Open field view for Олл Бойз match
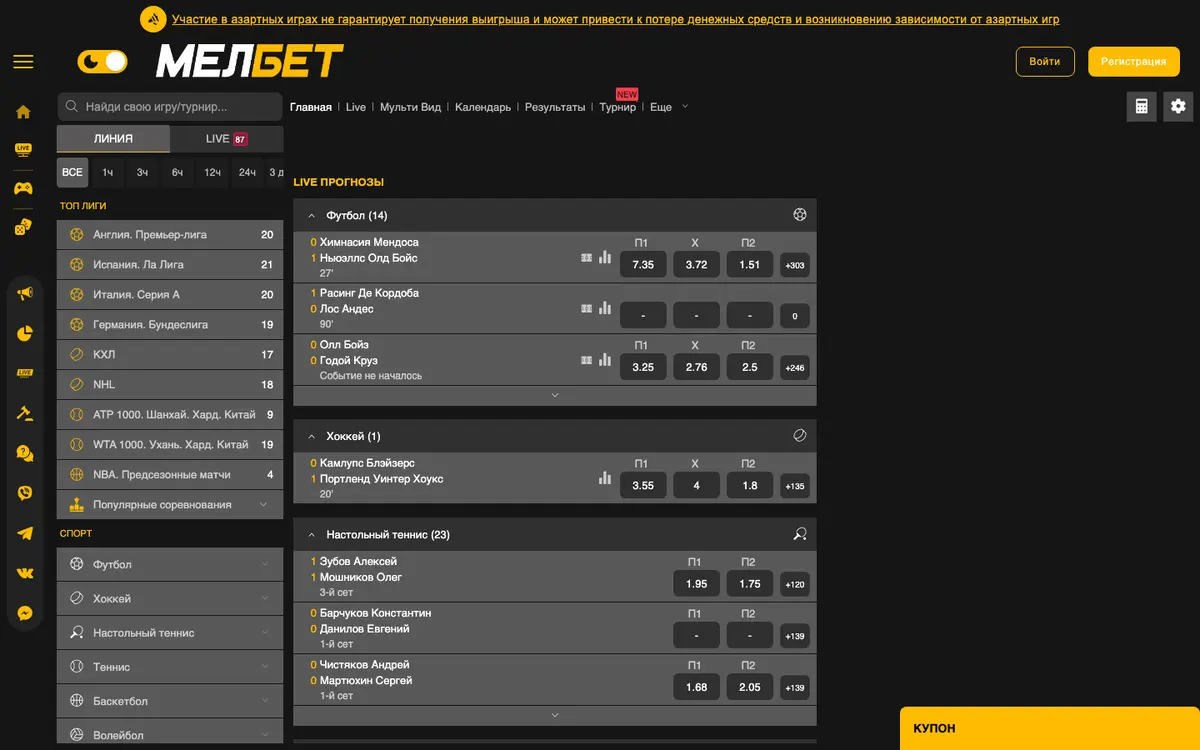Viewport: 1200px width, 750px height. coord(587,360)
